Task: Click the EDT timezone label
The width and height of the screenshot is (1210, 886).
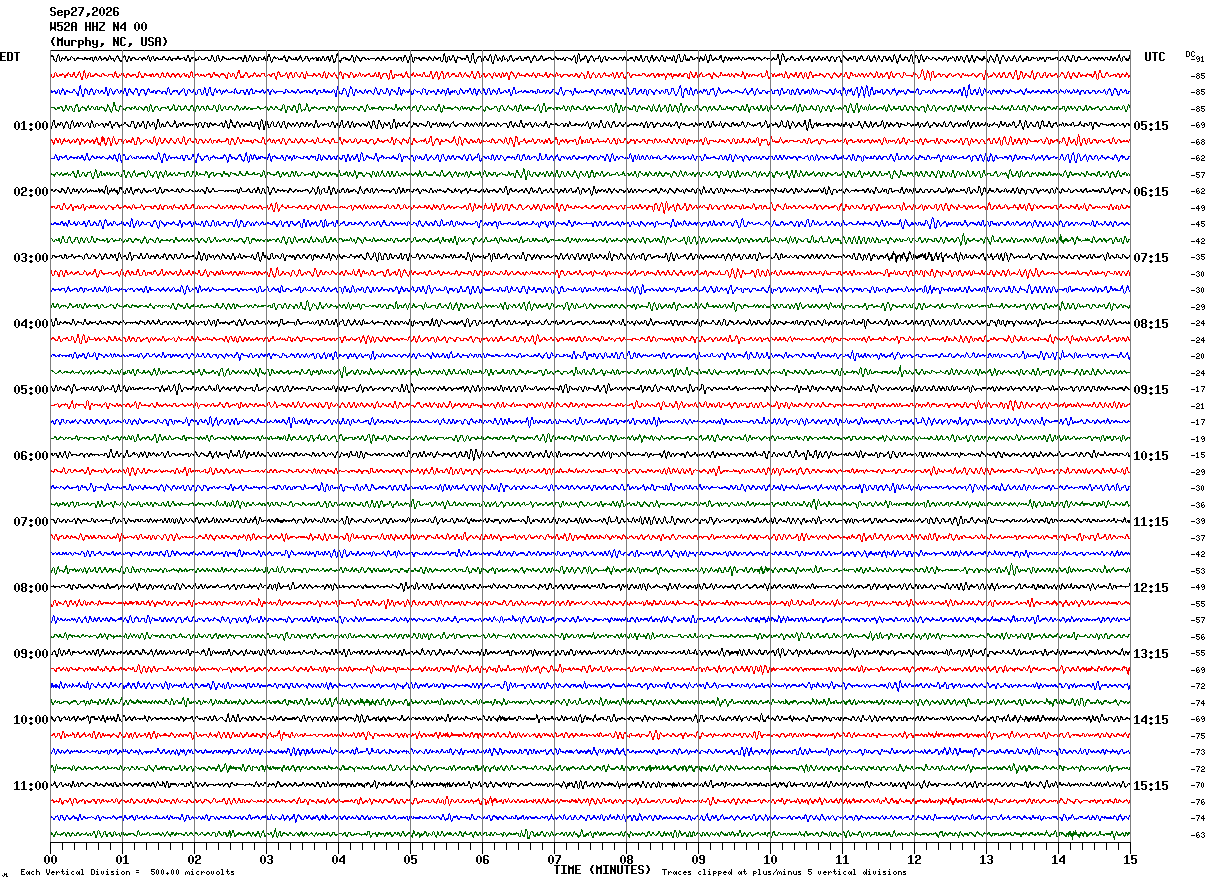Action: click(10, 57)
